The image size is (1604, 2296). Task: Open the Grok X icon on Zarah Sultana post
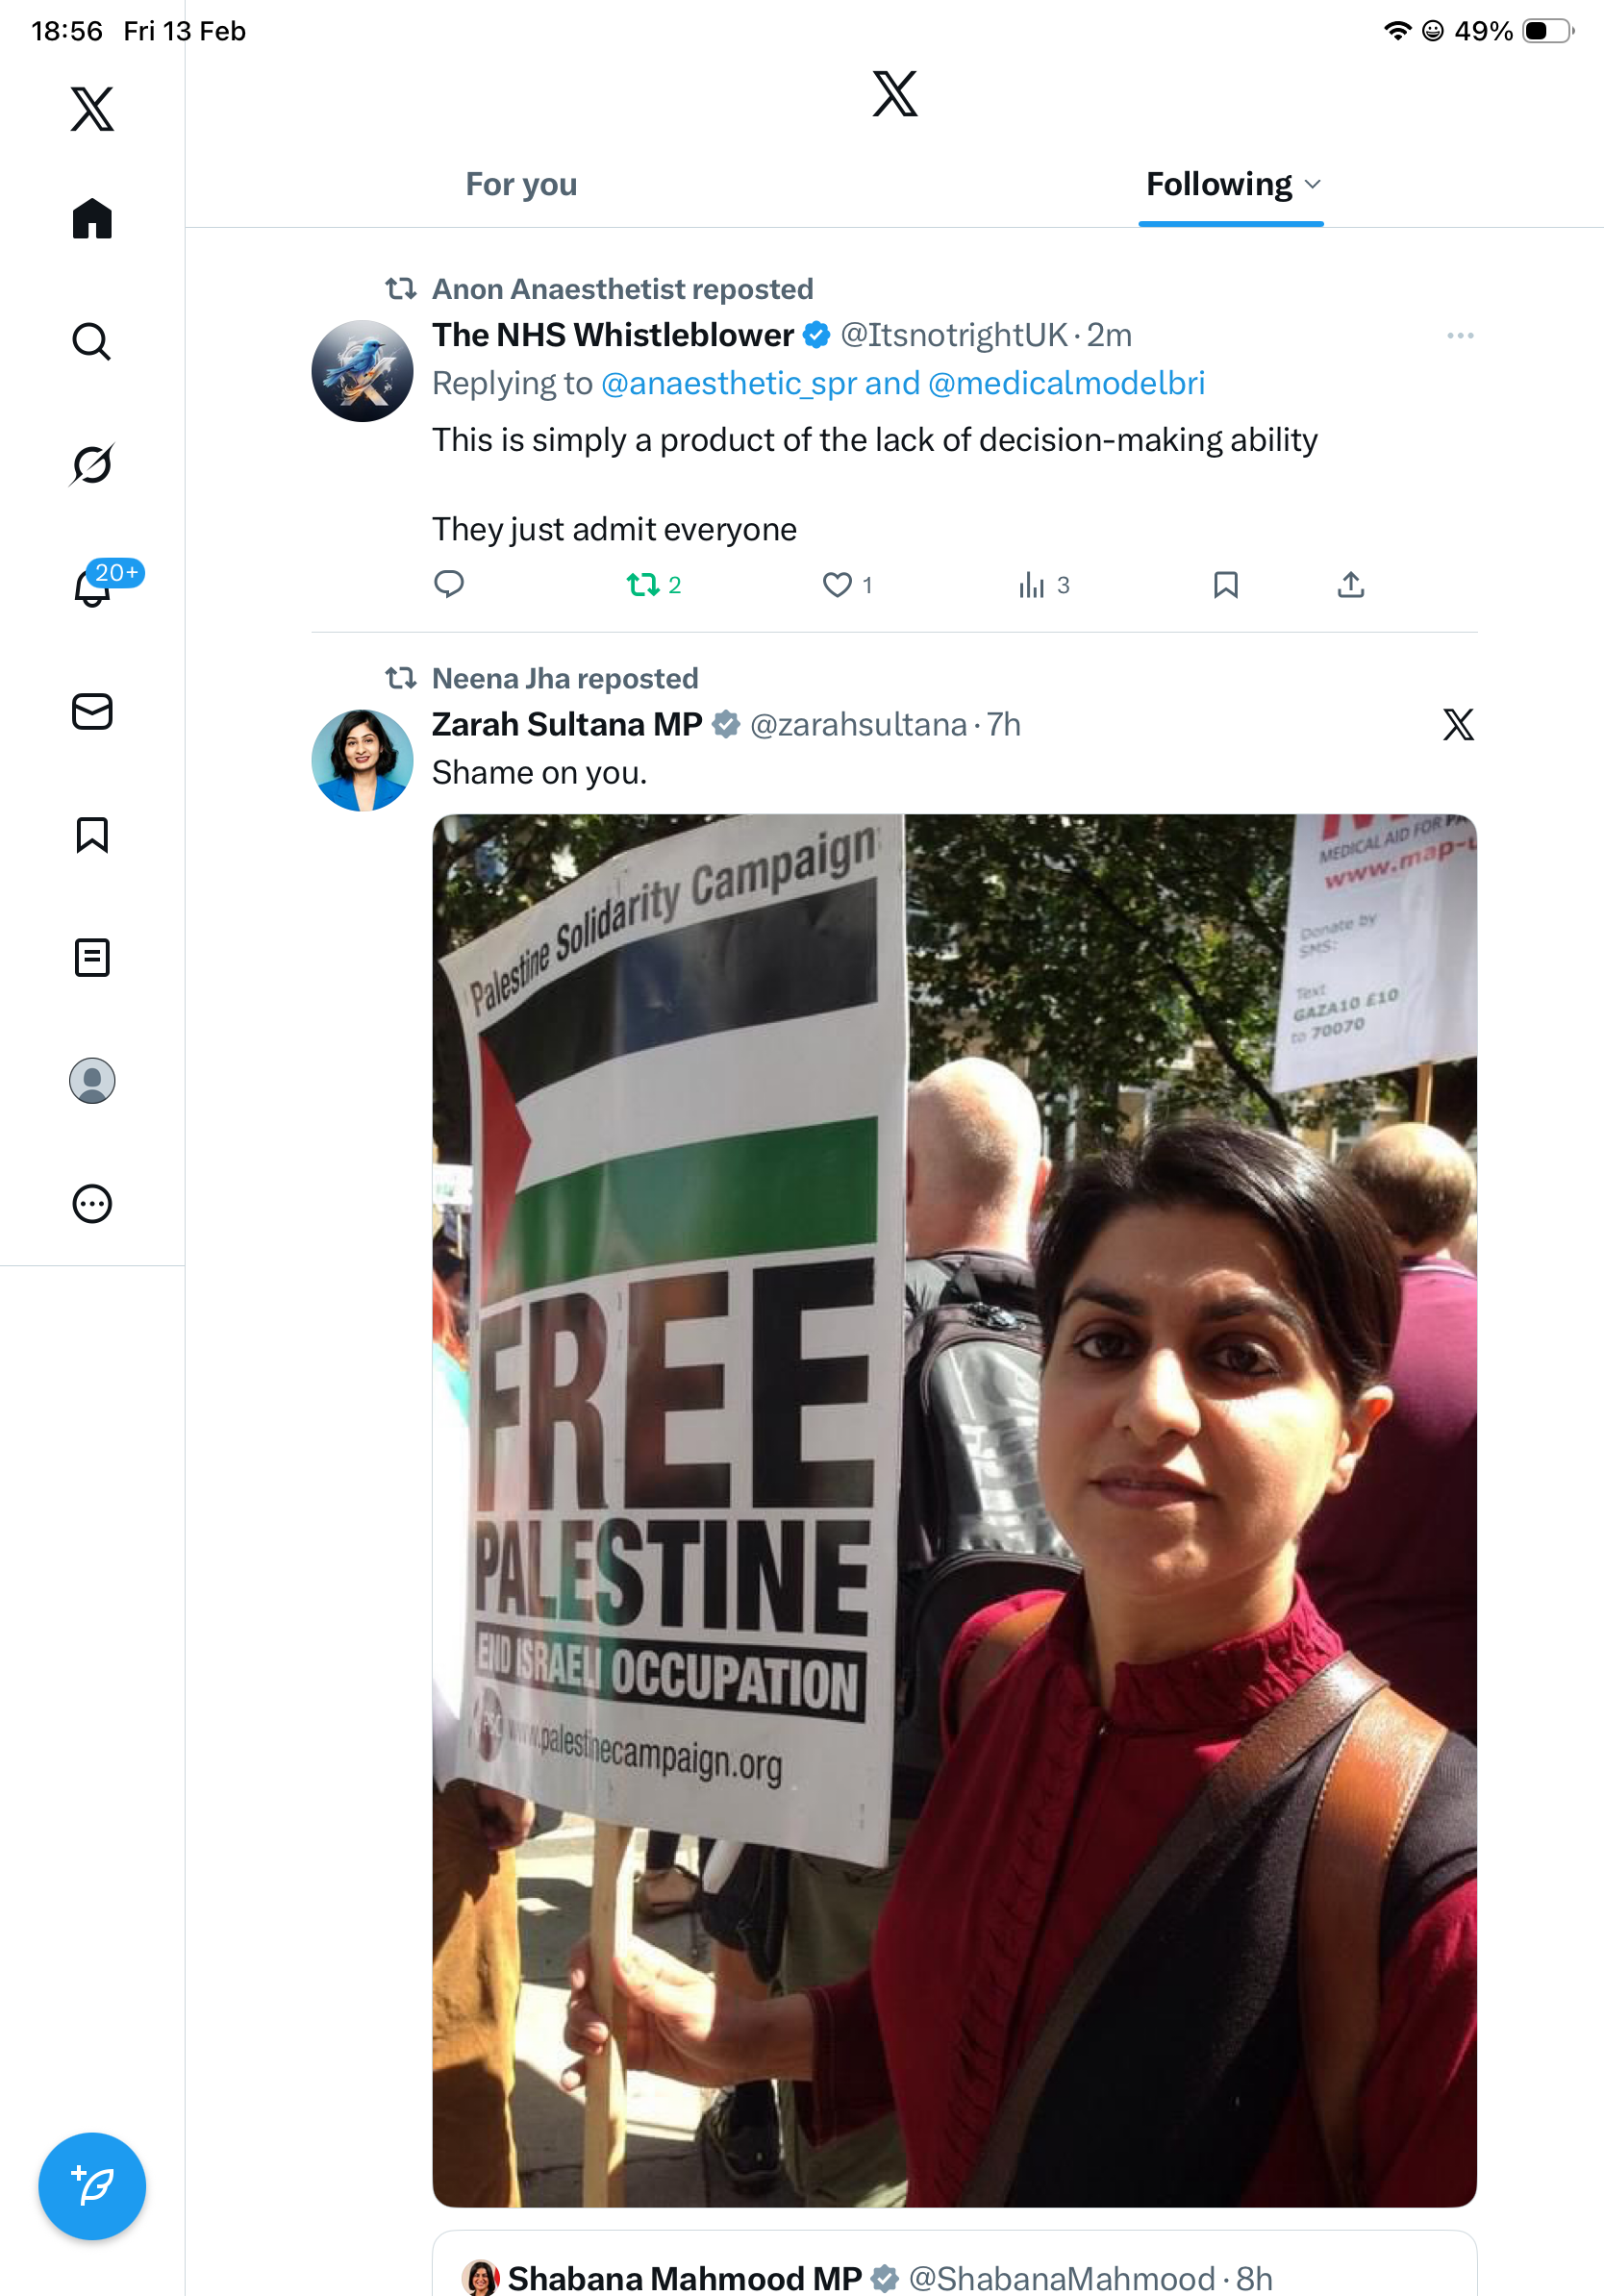coord(1458,724)
